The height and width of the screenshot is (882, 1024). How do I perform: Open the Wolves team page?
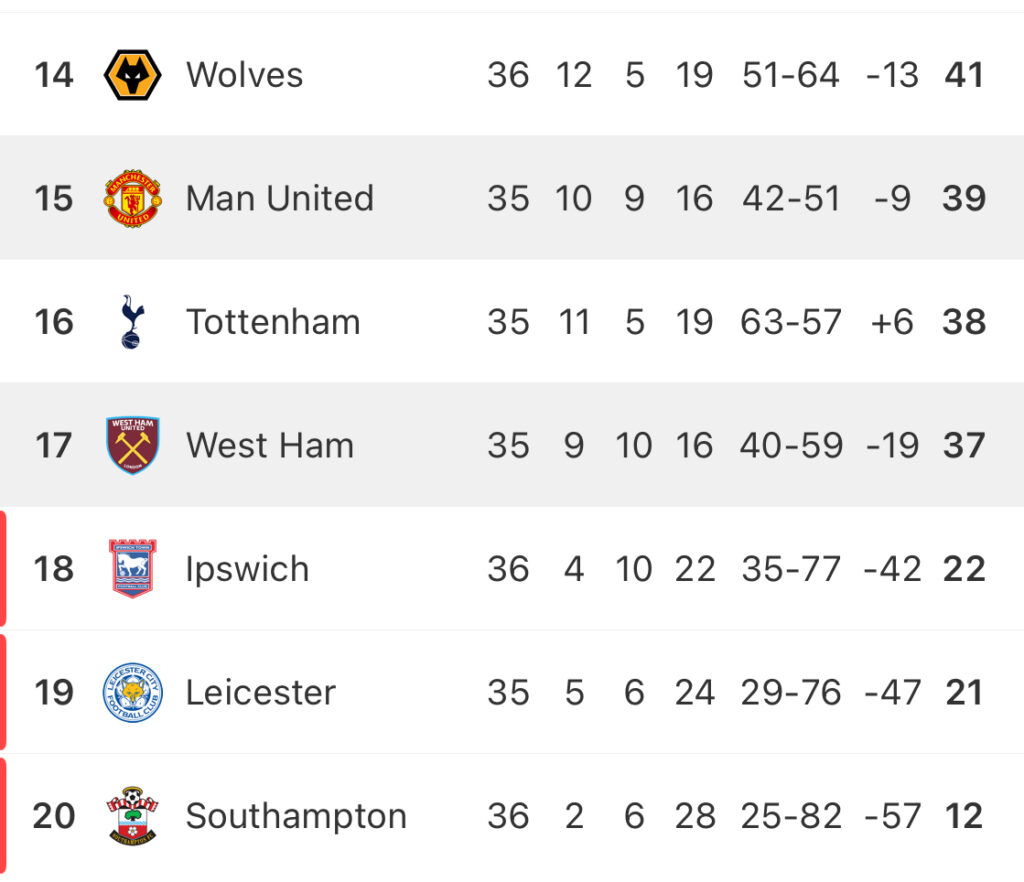tap(244, 74)
